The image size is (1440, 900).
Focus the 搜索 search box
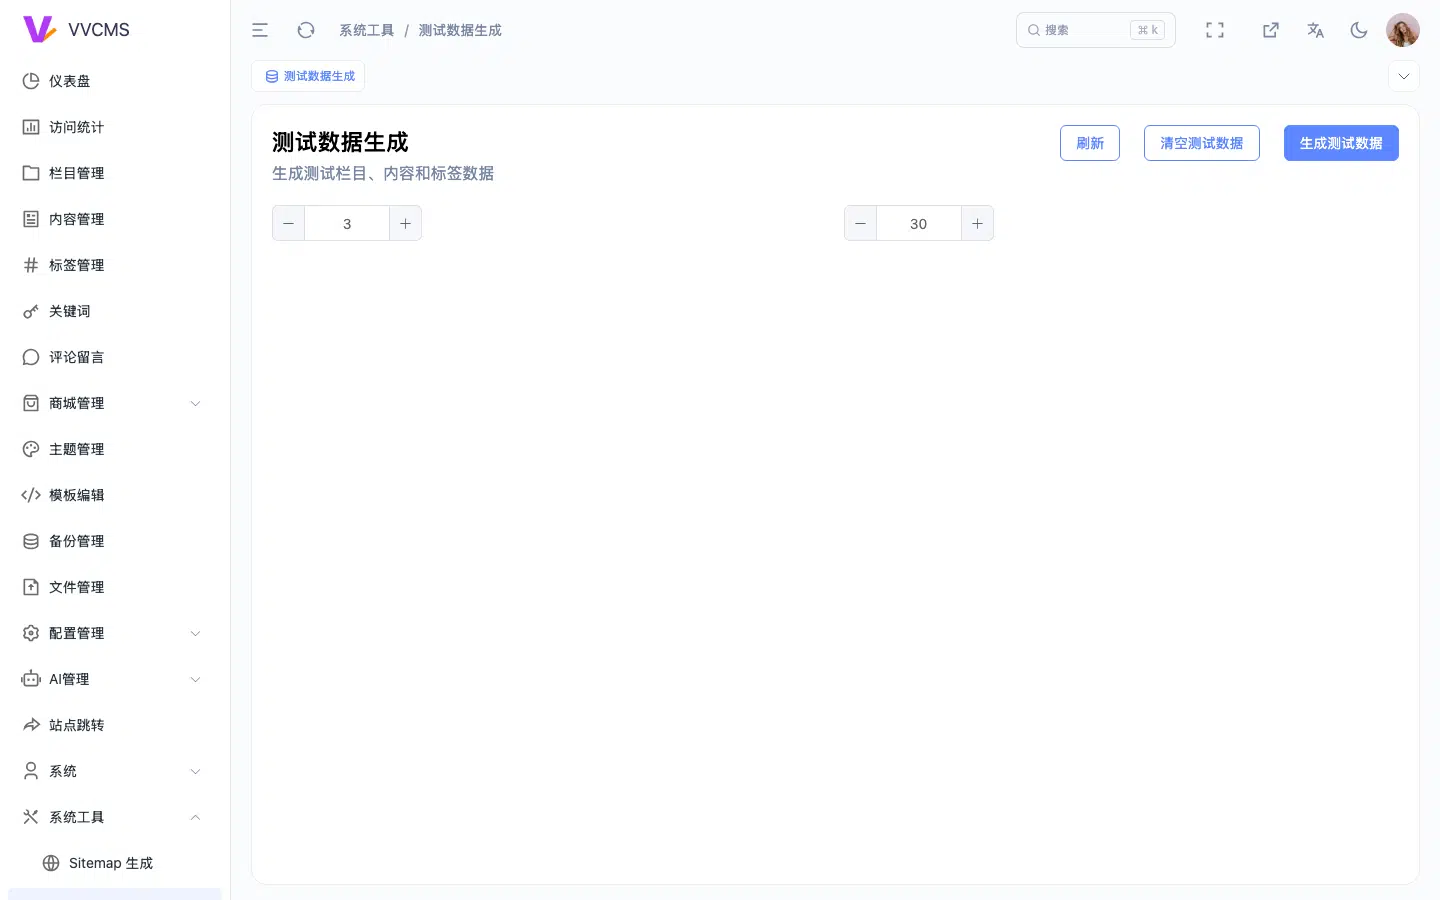(1096, 30)
